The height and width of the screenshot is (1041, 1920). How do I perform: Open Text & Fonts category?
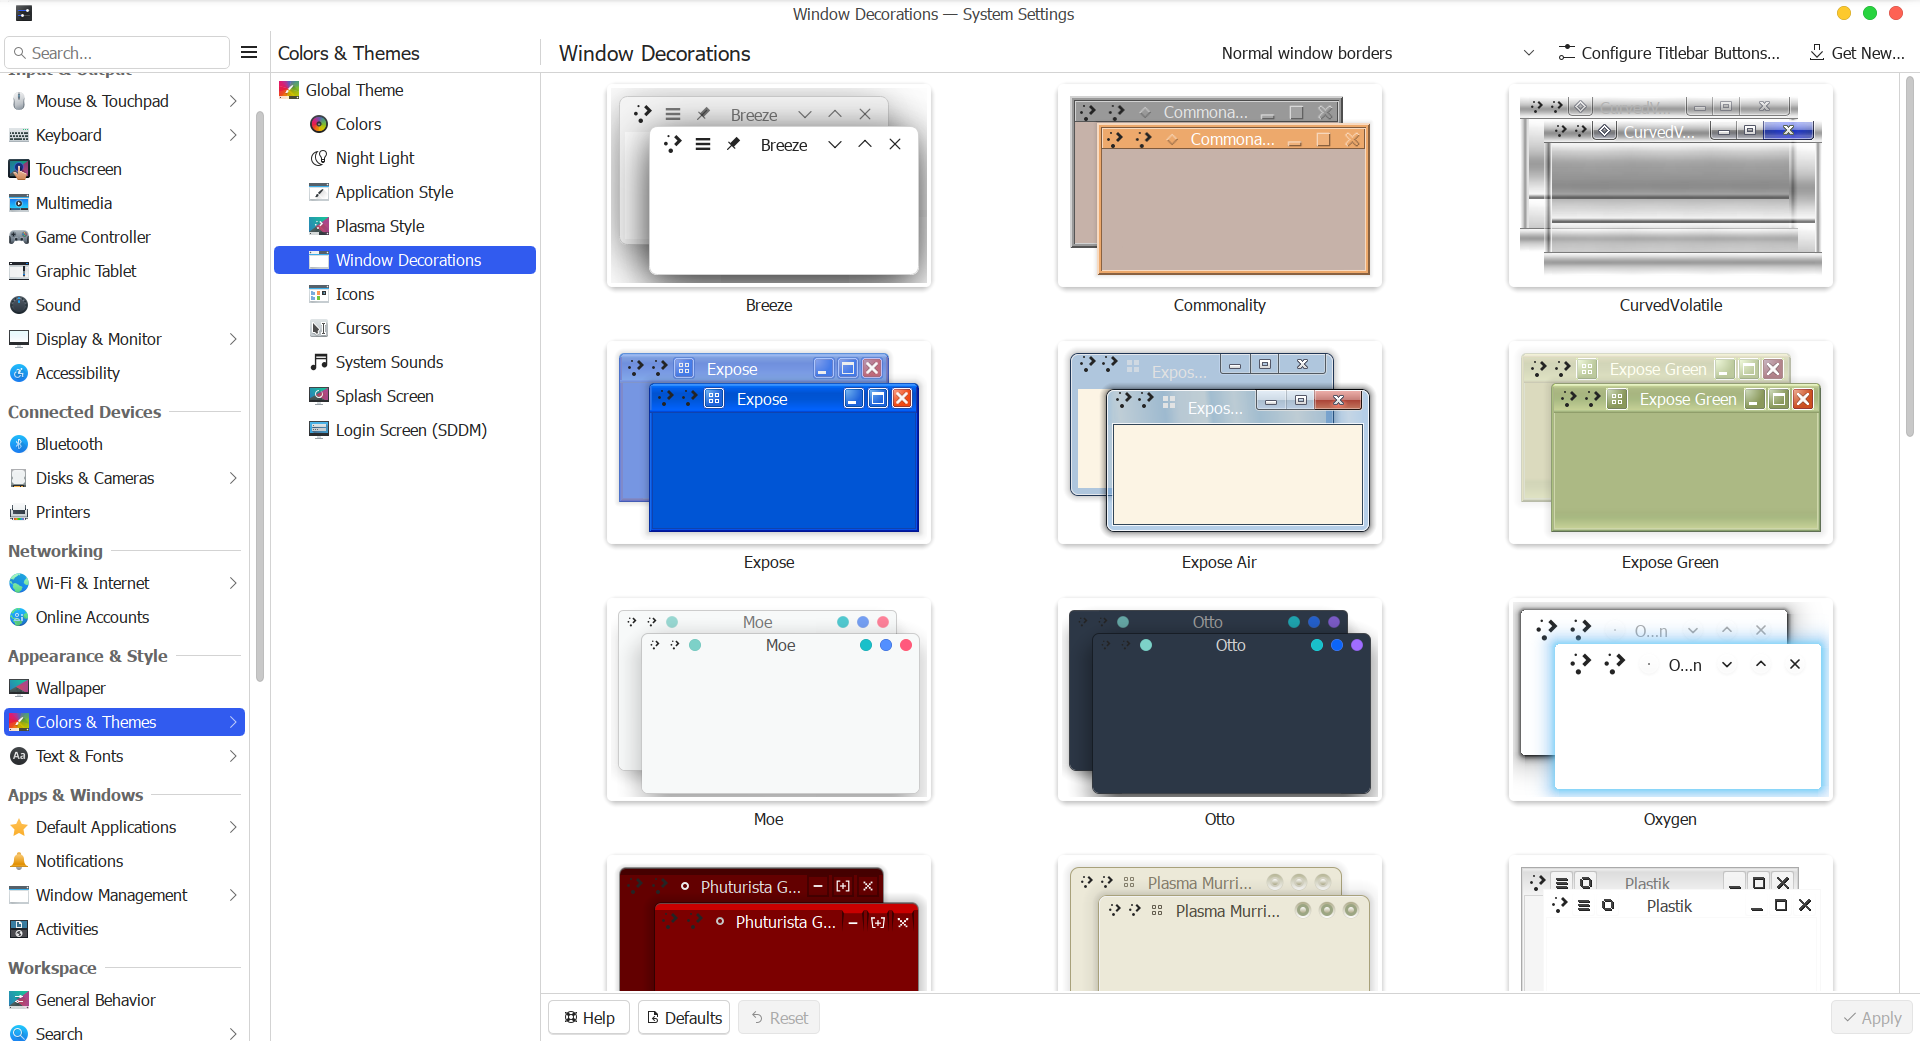pos(125,756)
